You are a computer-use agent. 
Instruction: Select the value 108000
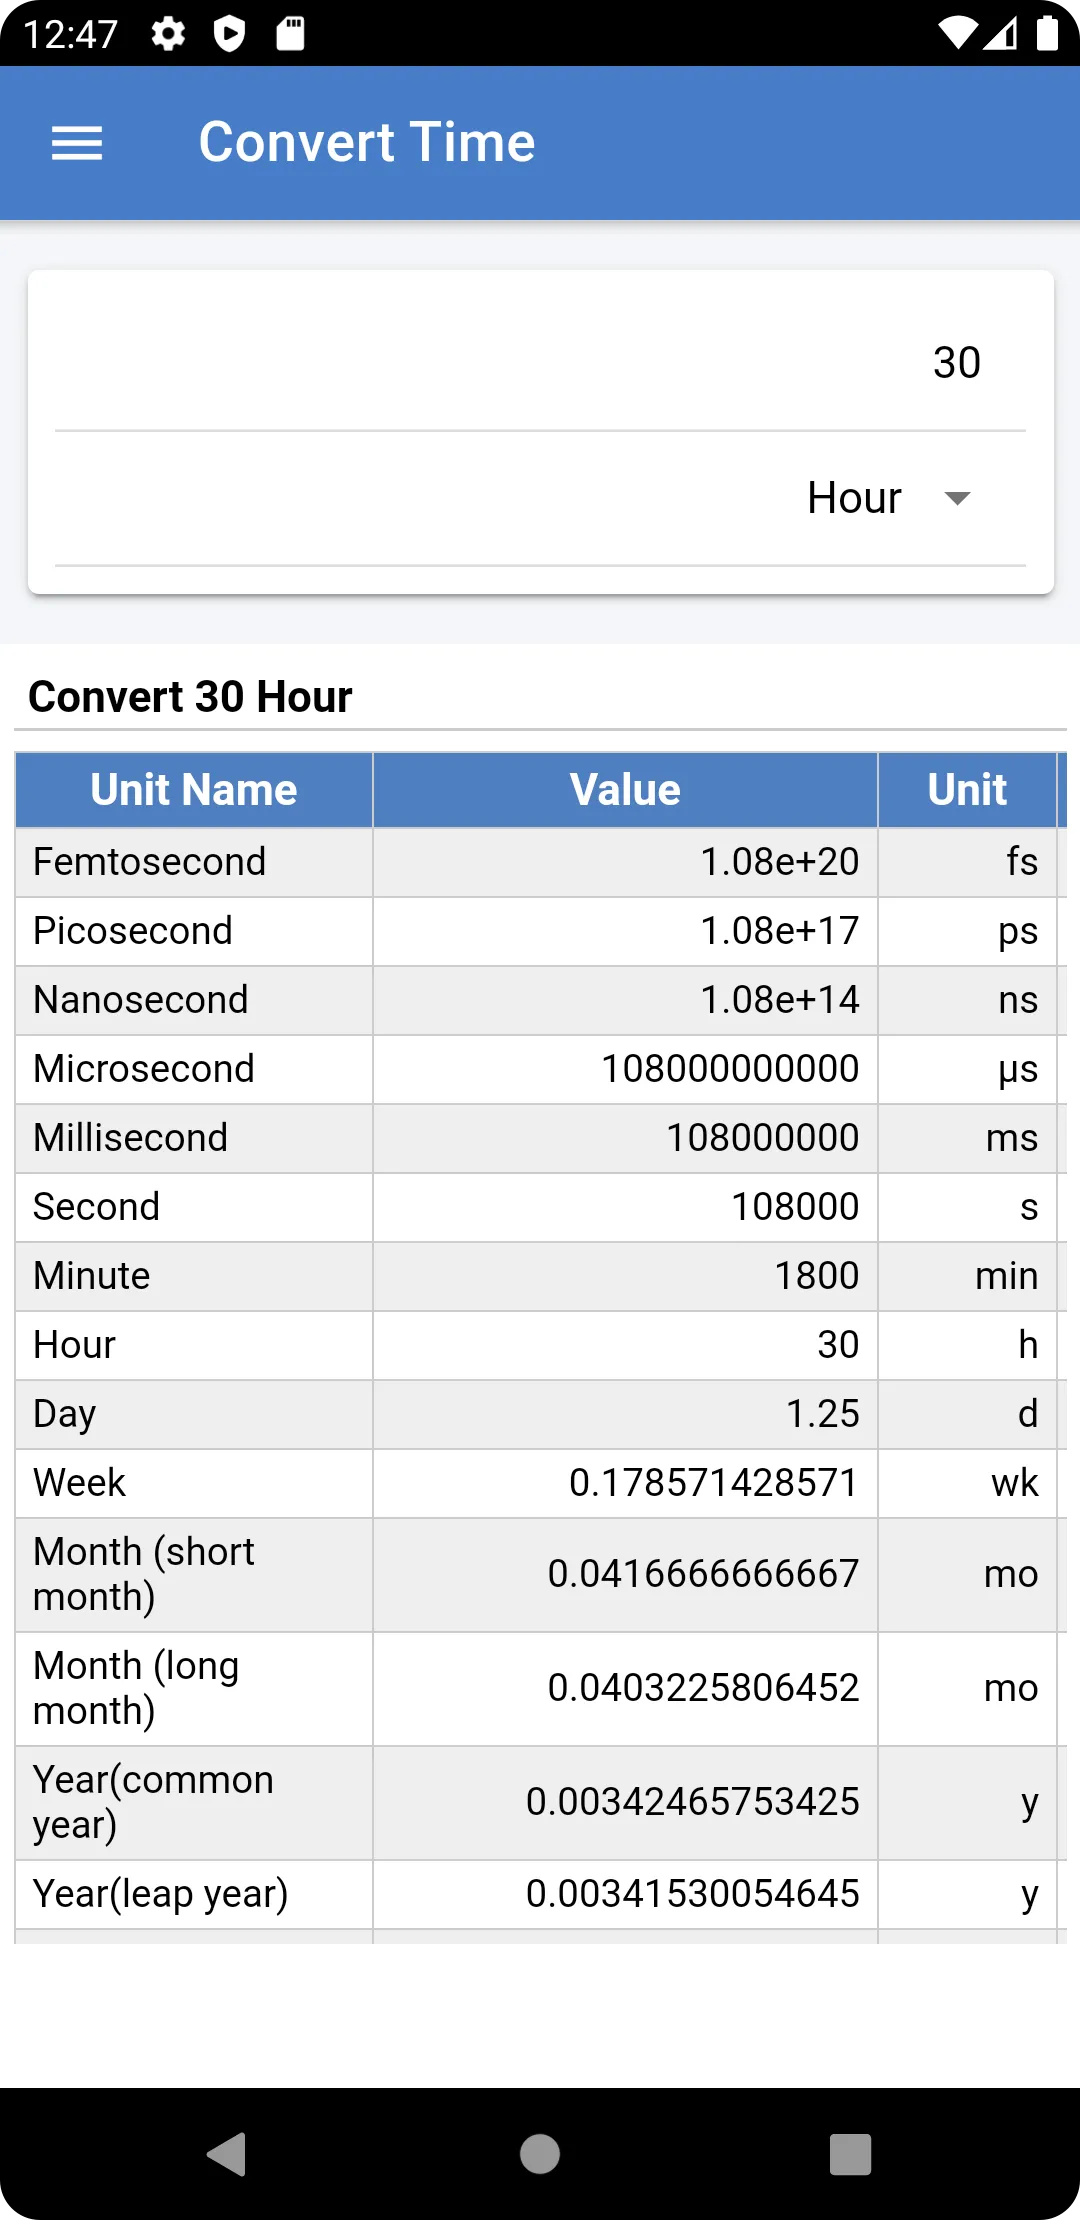795,1207
